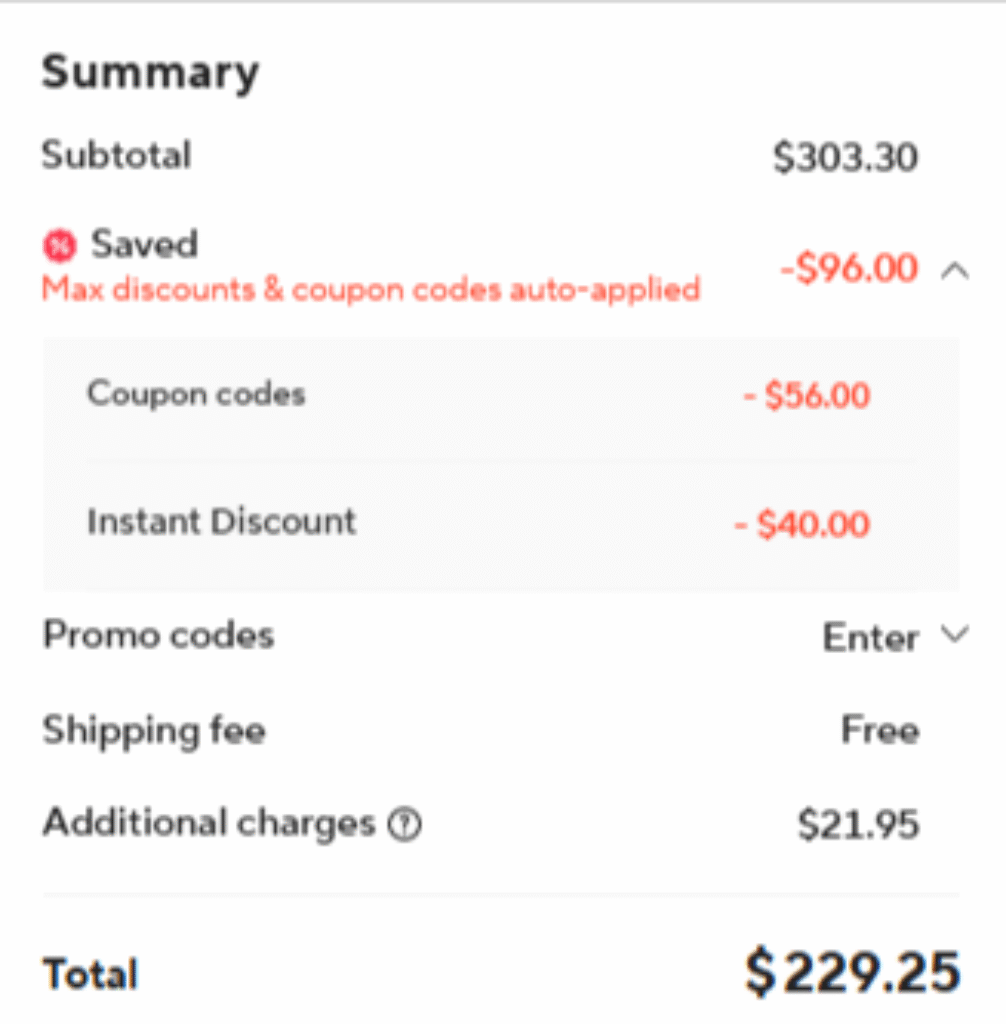Click the $303.30 subtotal amount

coord(845,158)
